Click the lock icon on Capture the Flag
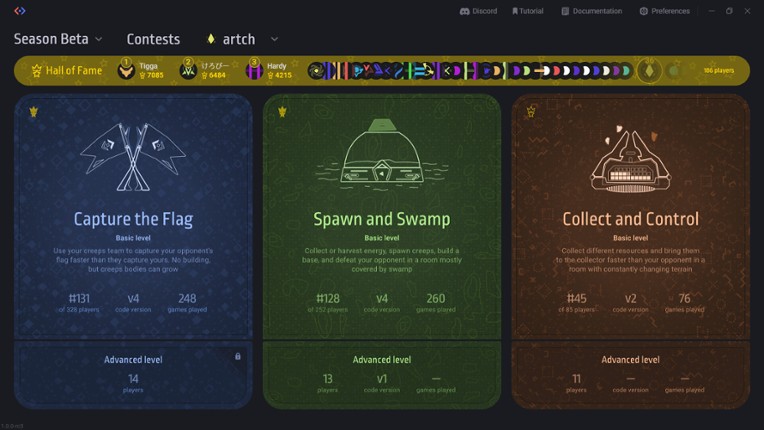This screenshot has height=430, width=764. coord(237,356)
